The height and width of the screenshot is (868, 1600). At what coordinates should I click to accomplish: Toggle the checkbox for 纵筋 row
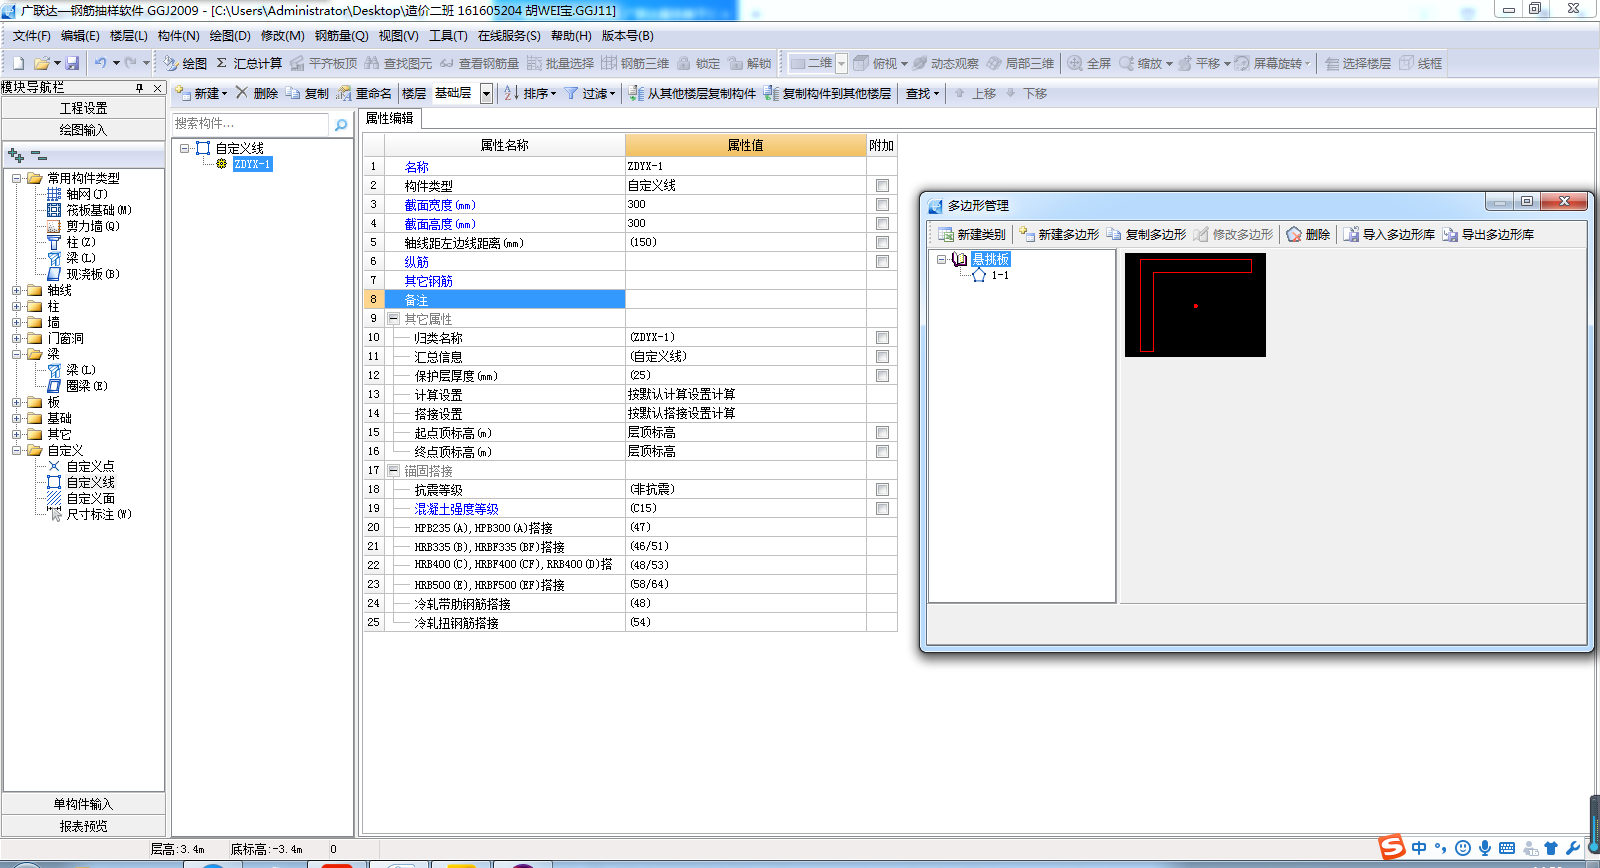882,261
